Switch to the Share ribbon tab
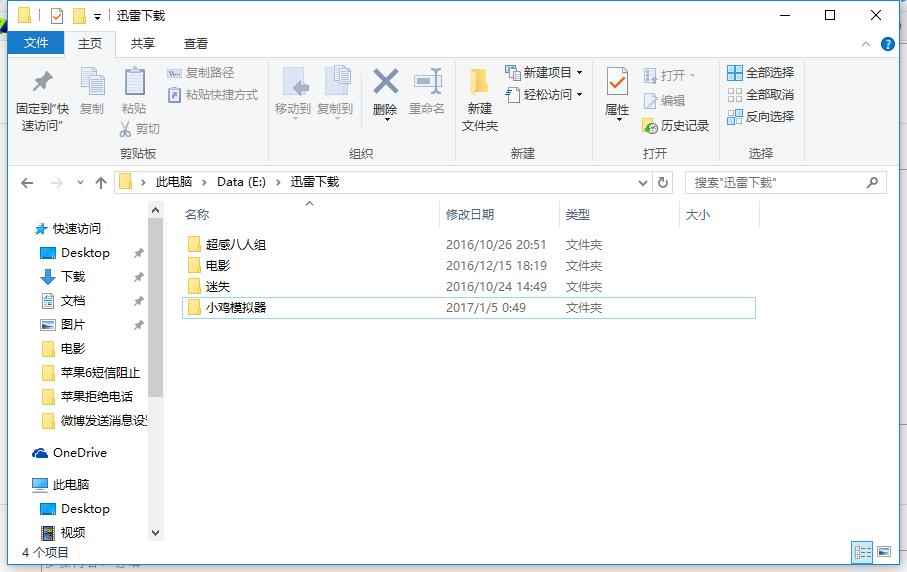This screenshot has height=572, width=907. (x=143, y=43)
